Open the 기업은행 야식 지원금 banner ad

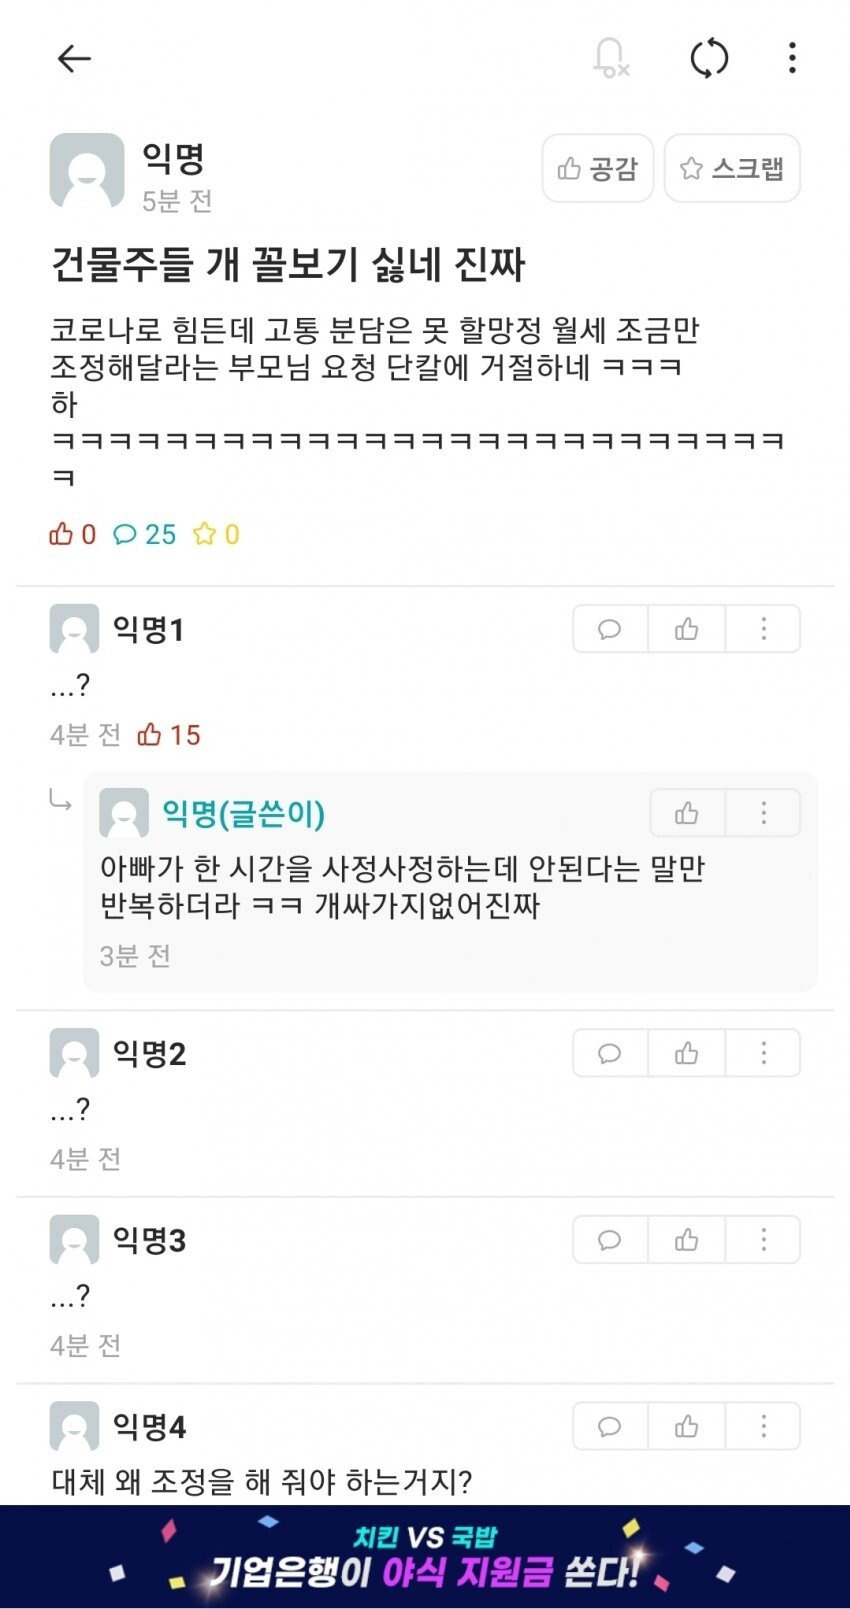click(x=425, y=1556)
